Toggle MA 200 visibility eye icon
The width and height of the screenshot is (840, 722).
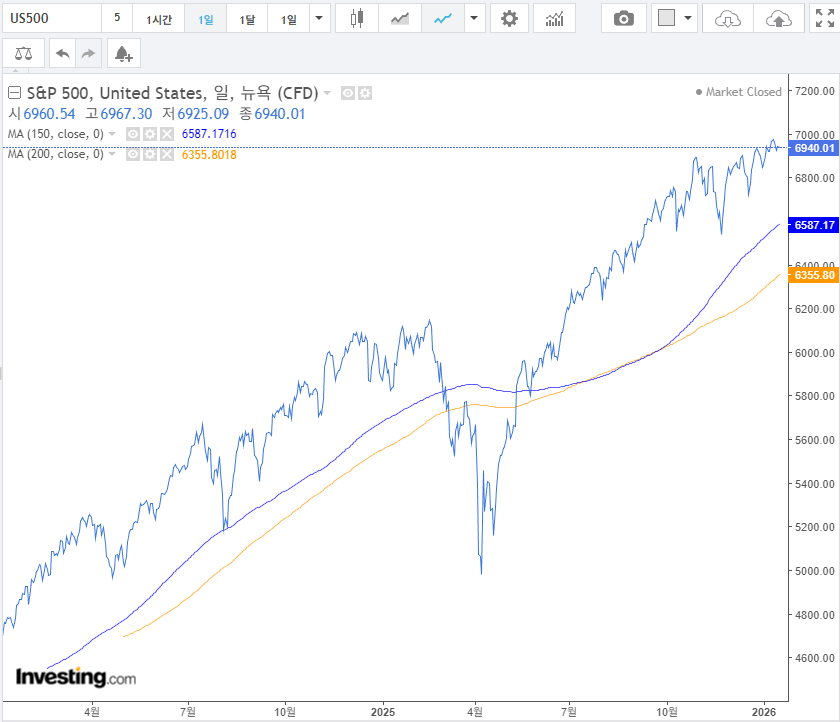click(x=133, y=155)
